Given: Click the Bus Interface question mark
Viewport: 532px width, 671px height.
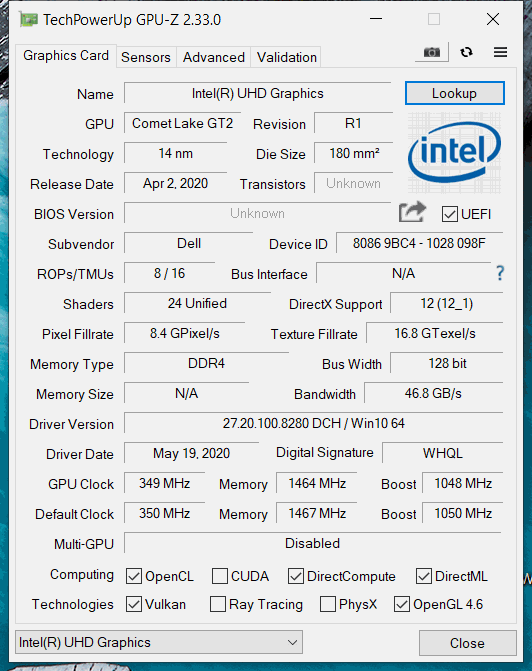Looking at the screenshot, I should click(500, 273).
